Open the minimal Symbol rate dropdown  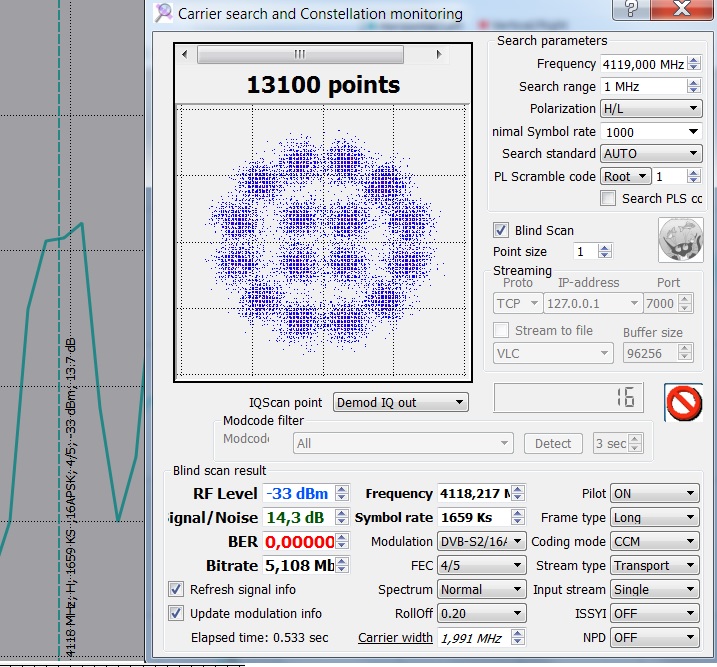coord(651,132)
